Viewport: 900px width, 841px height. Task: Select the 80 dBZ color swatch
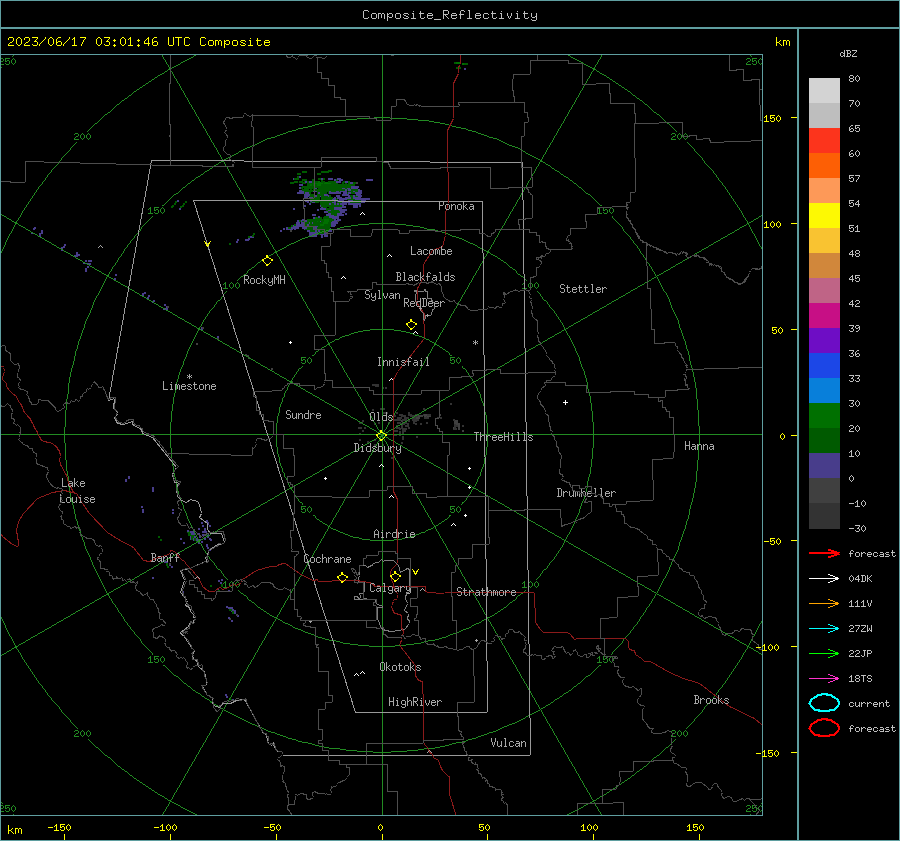point(824,90)
